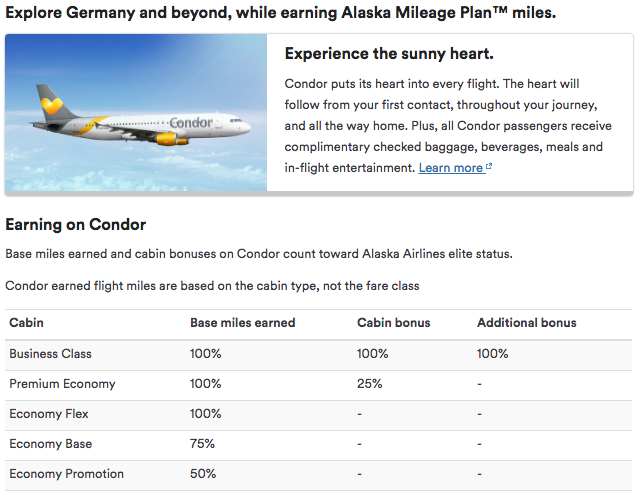Click the Economy Promotion row label
640x496 pixels.
(67, 474)
